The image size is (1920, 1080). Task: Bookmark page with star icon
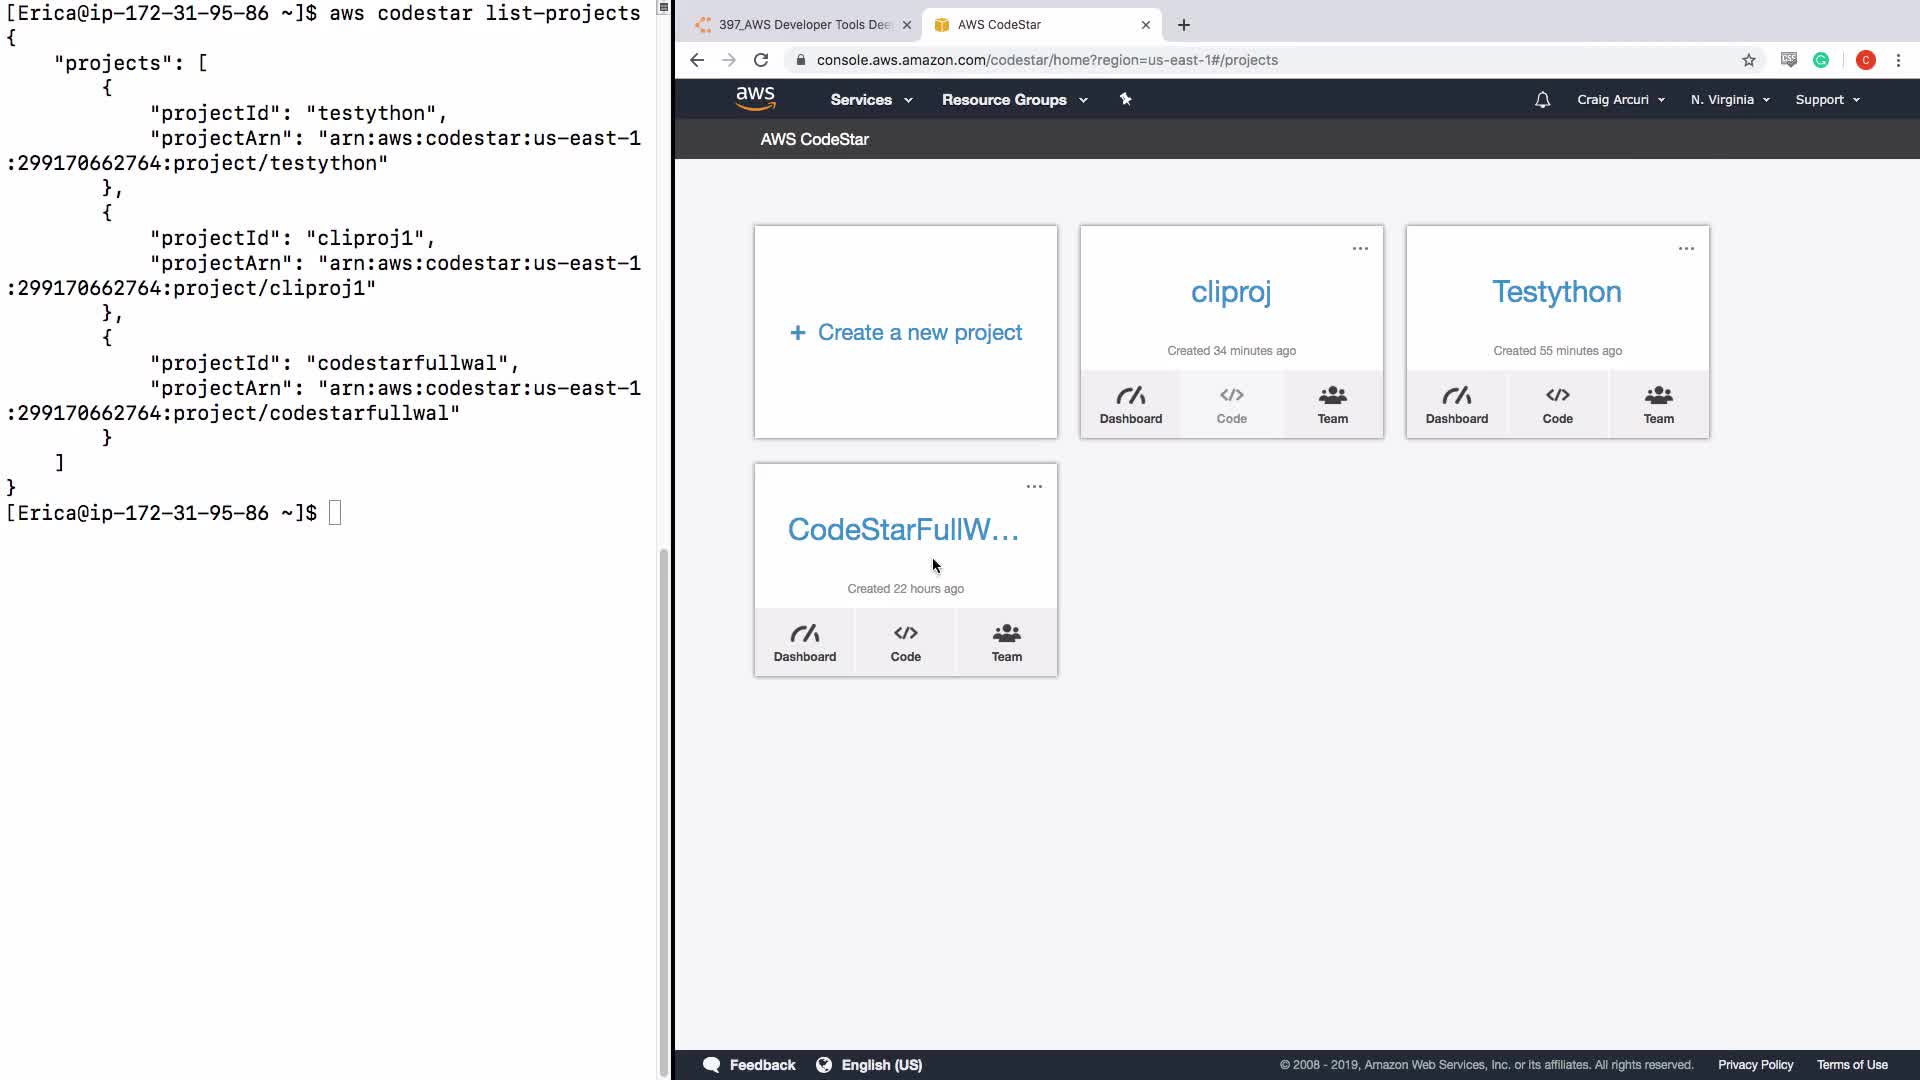coord(1748,60)
